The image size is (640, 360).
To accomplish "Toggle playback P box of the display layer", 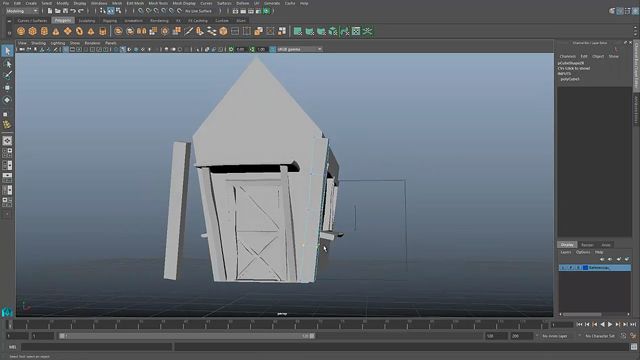I will tap(571, 268).
